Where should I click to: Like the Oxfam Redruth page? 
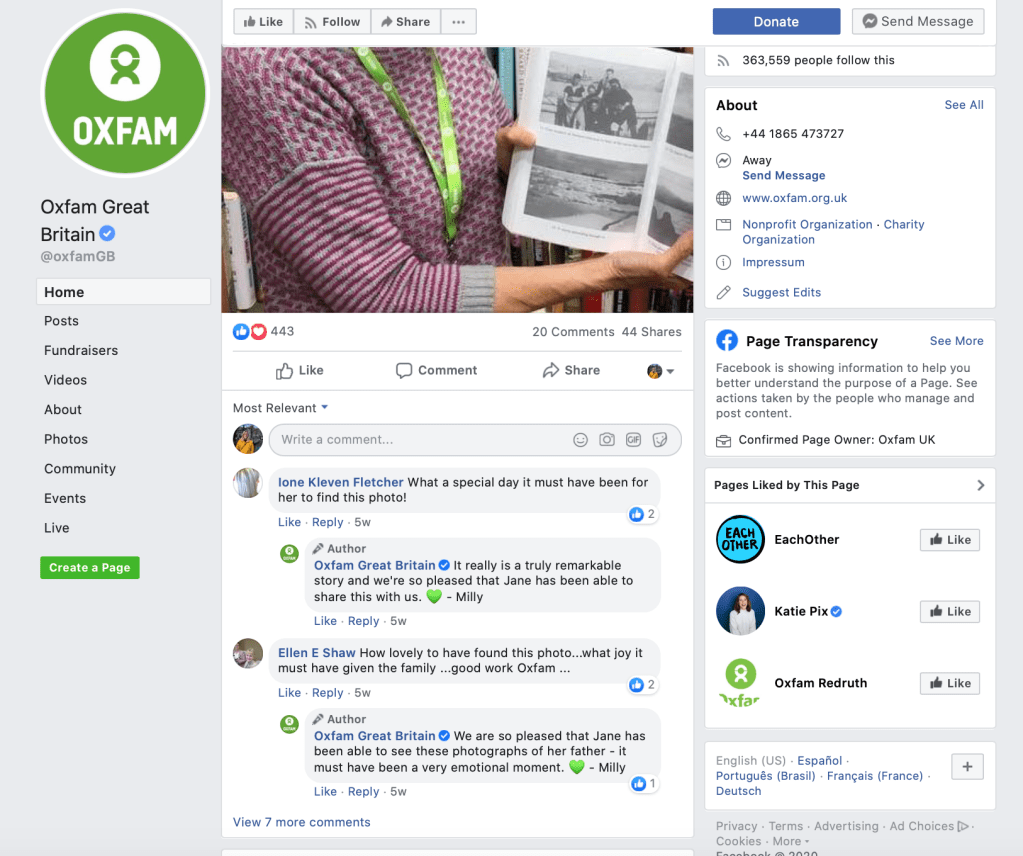click(949, 684)
